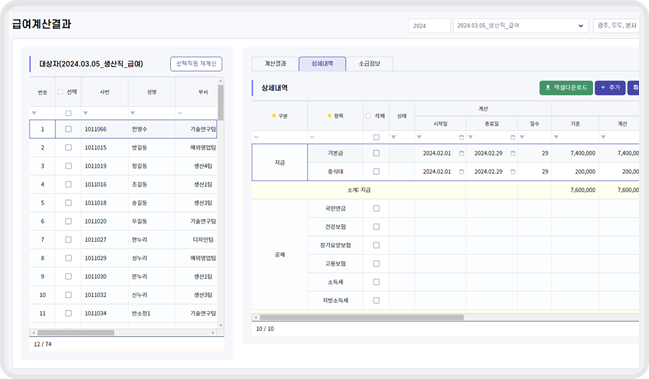The width and height of the screenshot is (649, 379).
Task: Open calendar icon in 종료일 filter row
Action: pyautogui.click(x=513, y=137)
